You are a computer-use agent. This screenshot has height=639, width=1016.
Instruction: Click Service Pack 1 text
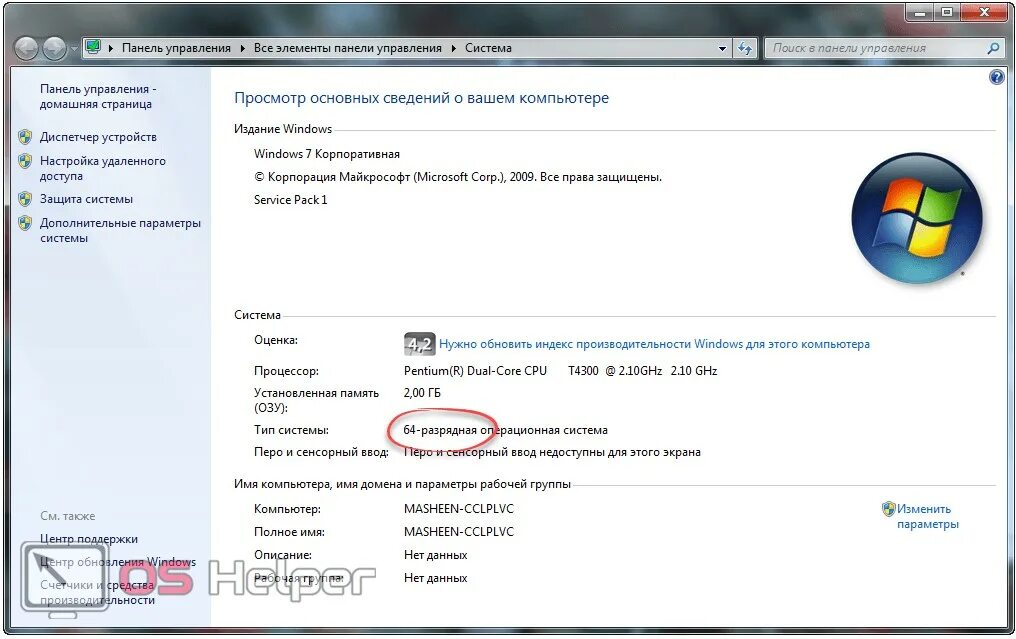click(x=290, y=200)
